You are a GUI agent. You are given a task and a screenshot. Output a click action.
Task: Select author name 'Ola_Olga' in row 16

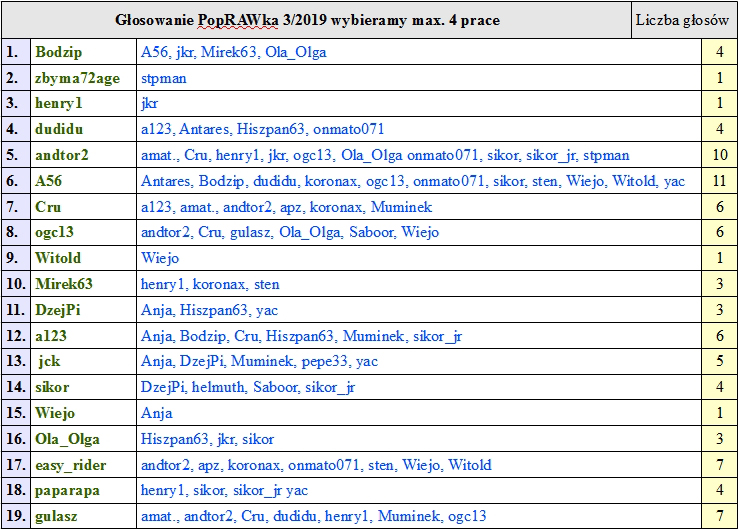click(67, 439)
